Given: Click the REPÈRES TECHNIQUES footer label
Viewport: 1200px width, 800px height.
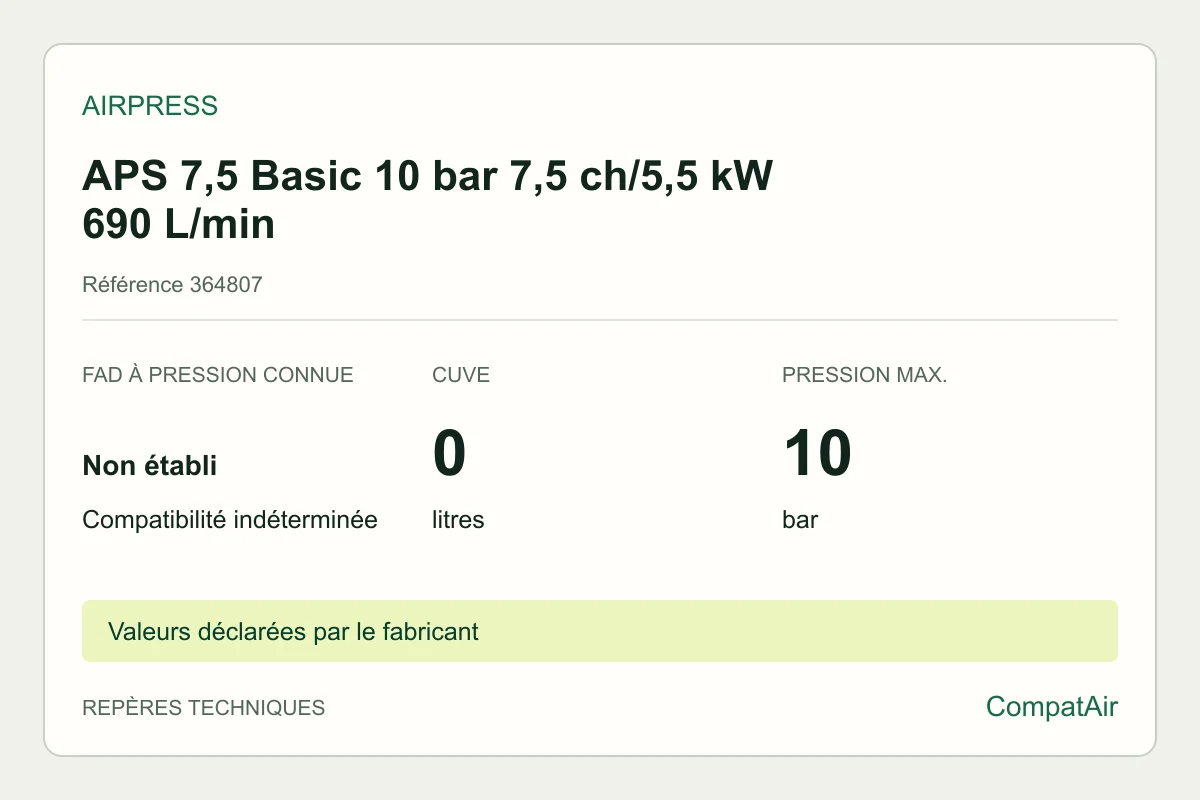Looking at the screenshot, I should tap(204, 708).
